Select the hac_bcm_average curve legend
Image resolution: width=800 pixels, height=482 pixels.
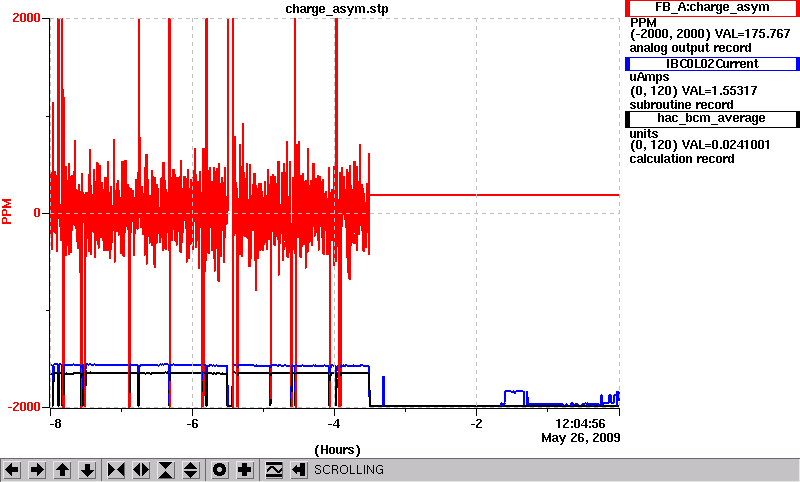pyautogui.click(x=712, y=119)
